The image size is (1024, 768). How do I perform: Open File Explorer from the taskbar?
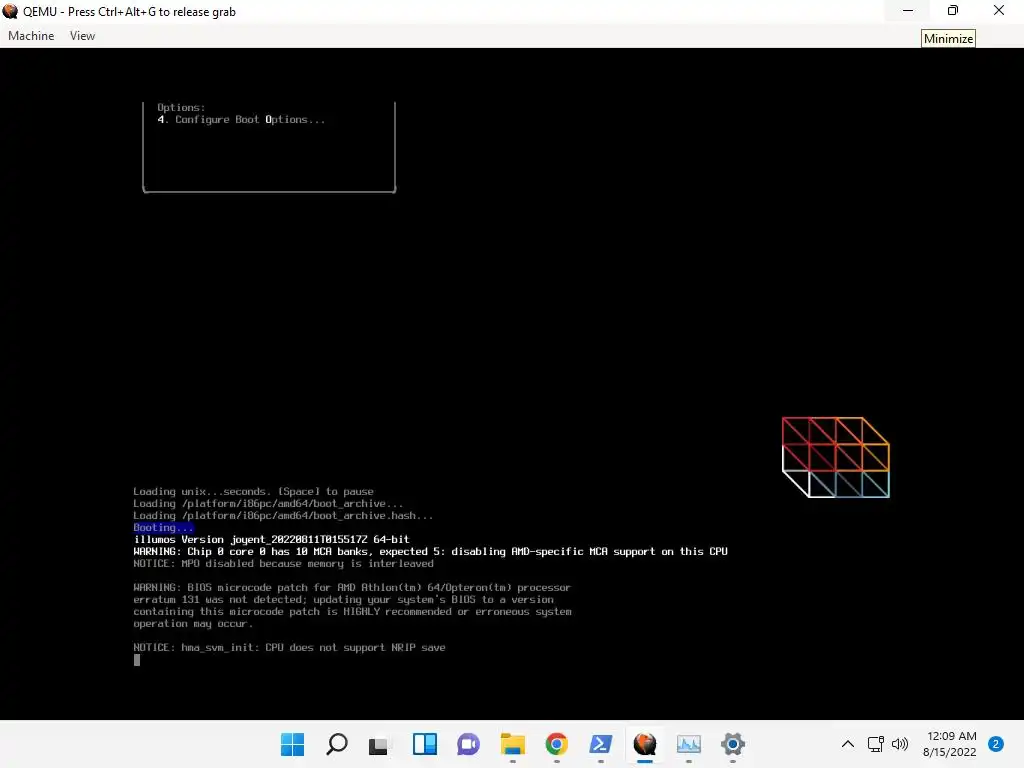click(513, 744)
